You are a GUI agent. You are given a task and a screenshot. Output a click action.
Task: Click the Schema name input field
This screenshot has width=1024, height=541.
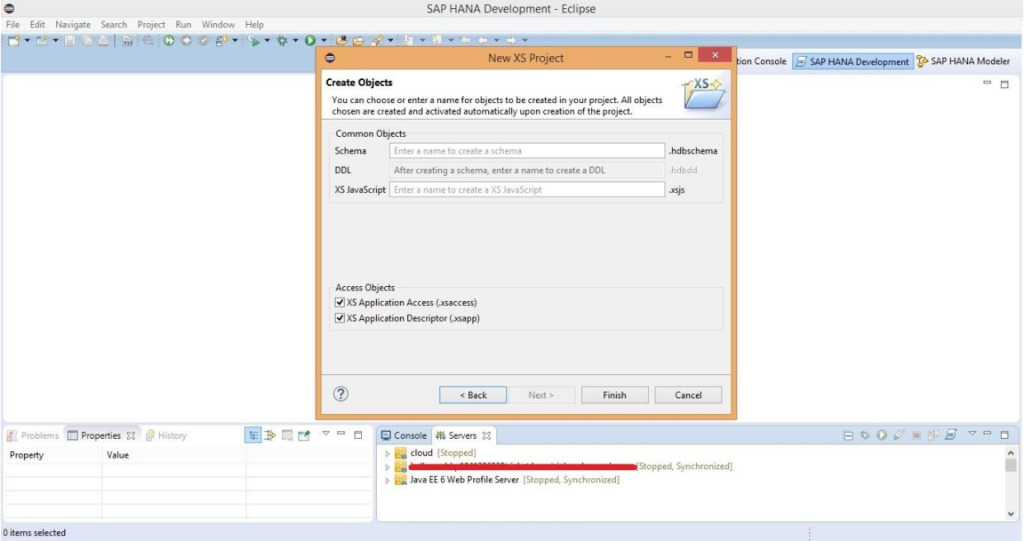(x=527, y=151)
